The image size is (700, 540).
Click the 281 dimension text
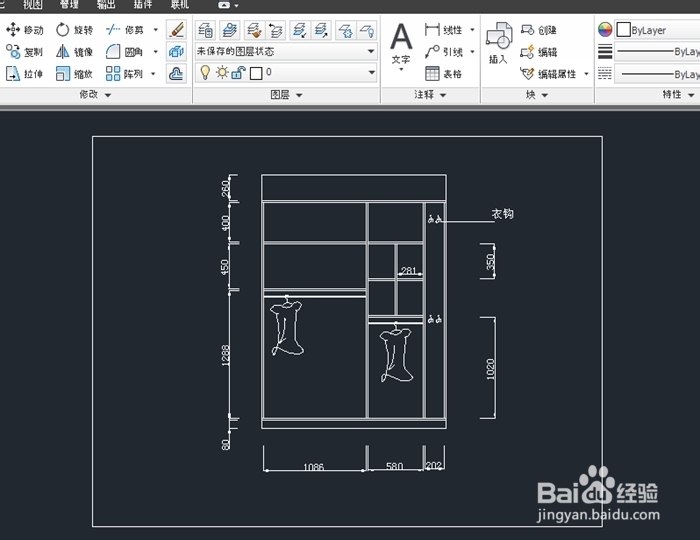click(408, 270)
